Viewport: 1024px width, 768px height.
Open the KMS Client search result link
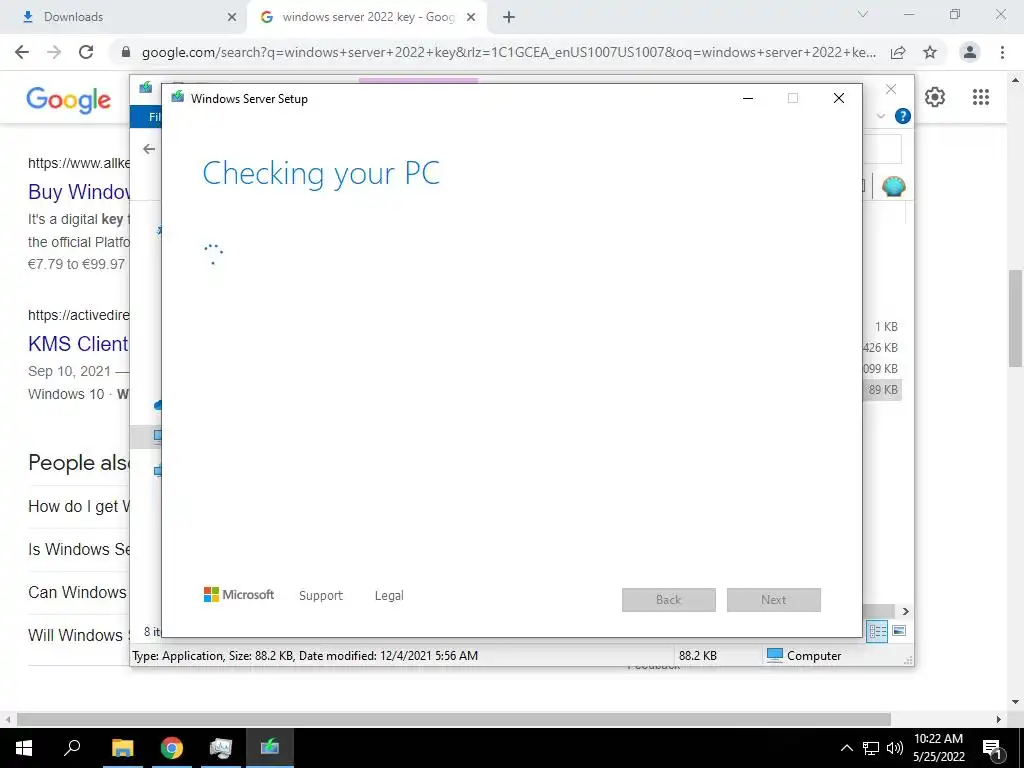pyautogui.click(x=78, y=344)
